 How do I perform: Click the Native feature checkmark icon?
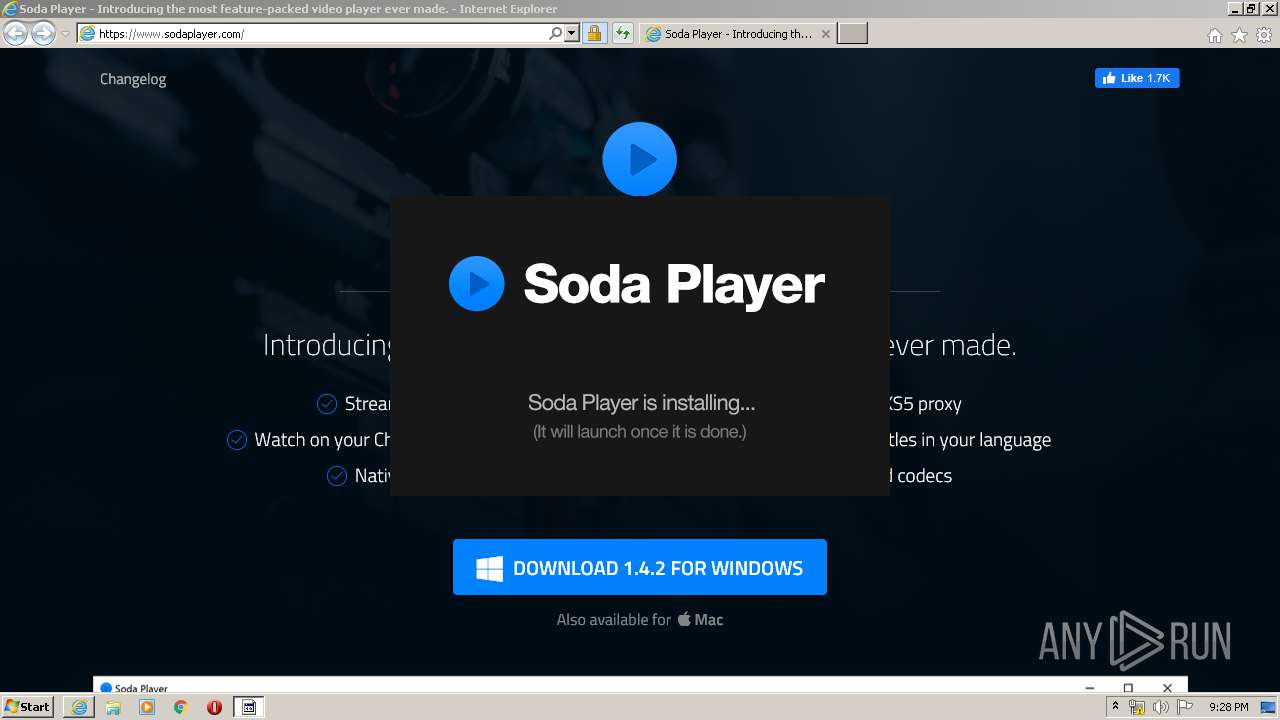337,476
